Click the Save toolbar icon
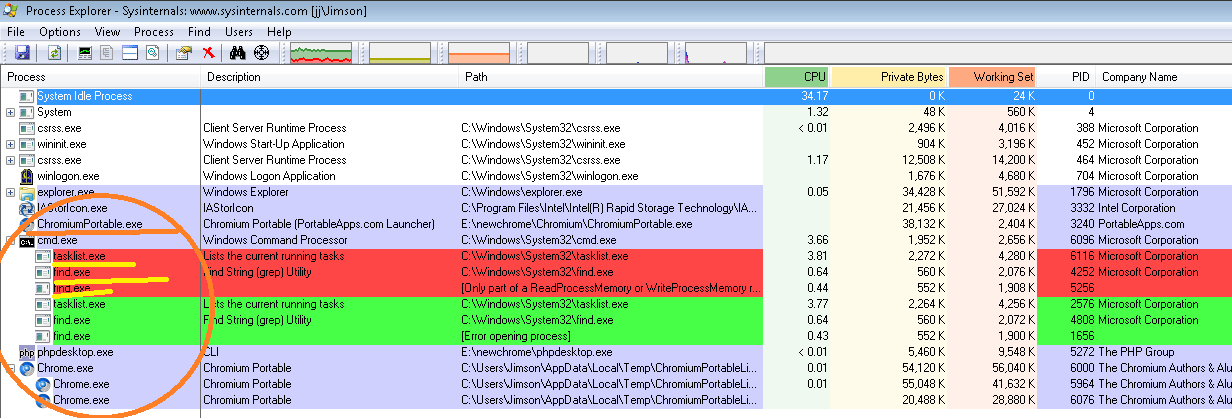Image resolution: width=1232 pixels, height=418 pixels. tap(22, 52)
